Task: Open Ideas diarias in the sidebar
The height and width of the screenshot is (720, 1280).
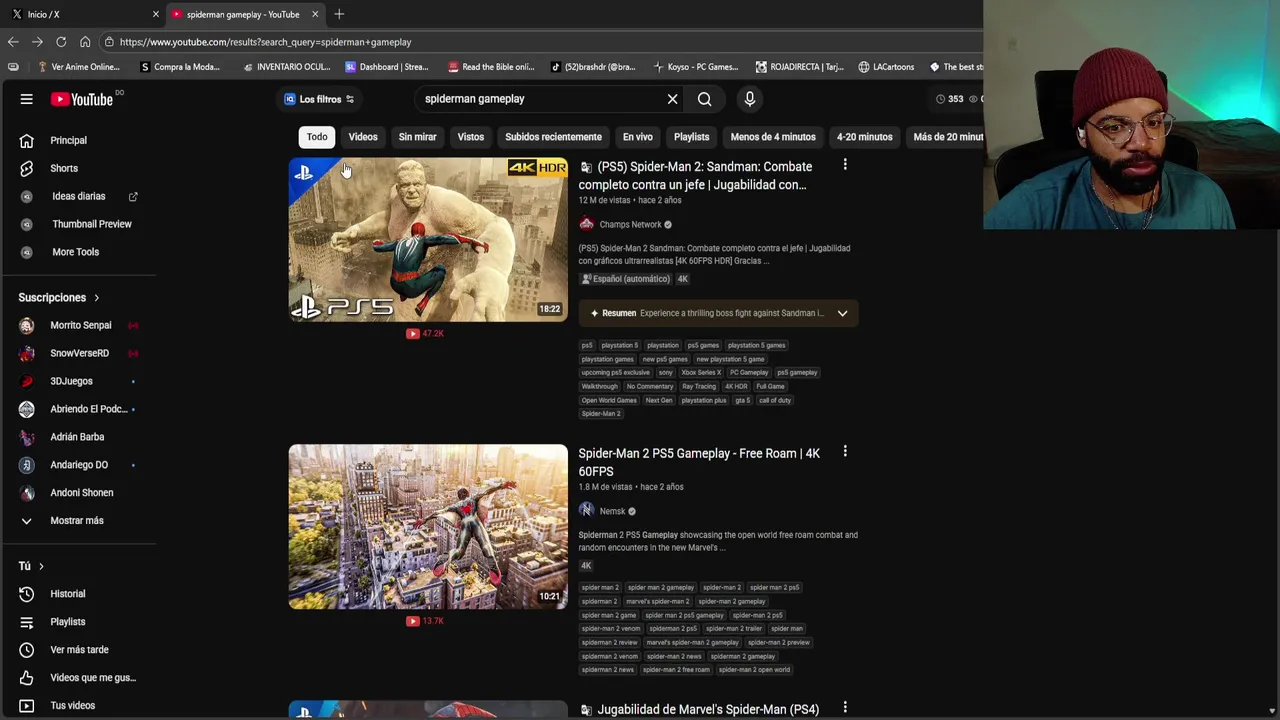Action: coord(78,196)
